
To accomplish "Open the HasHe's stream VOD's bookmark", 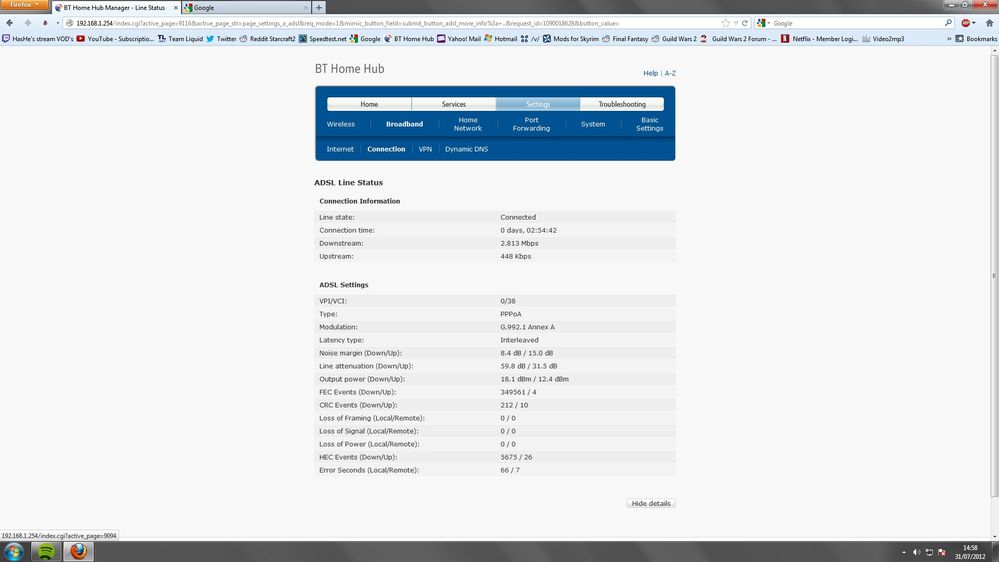I will pyautogui.click(x=38, y=39).
